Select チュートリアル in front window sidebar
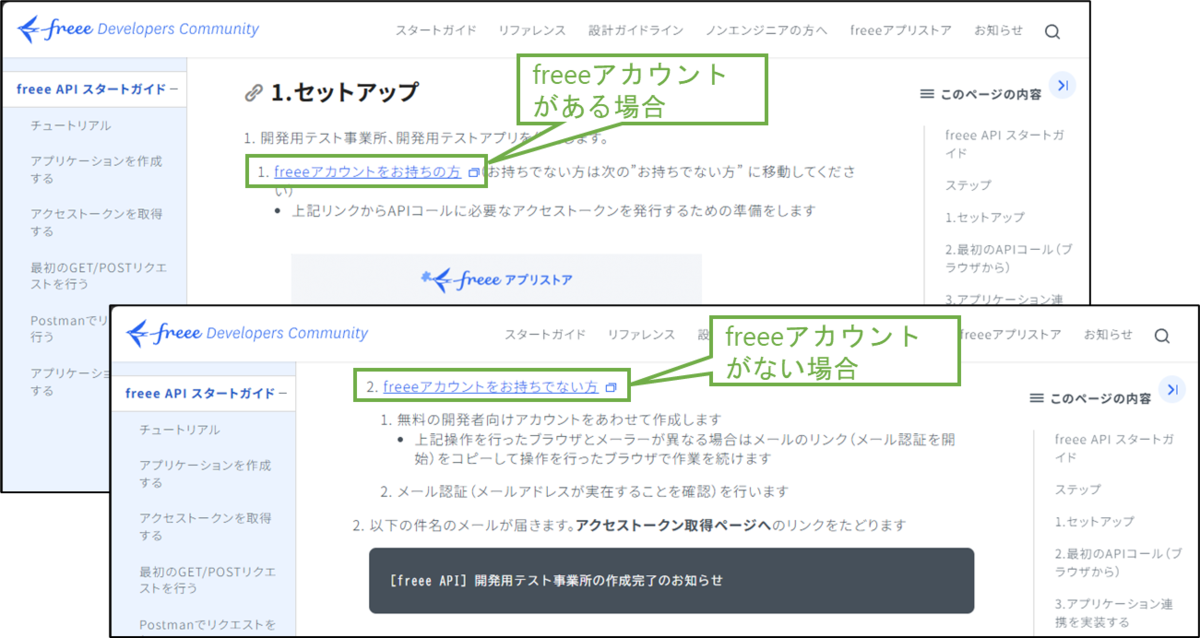This screenshot has width=1200, height=638. click(x=181, y=430)
